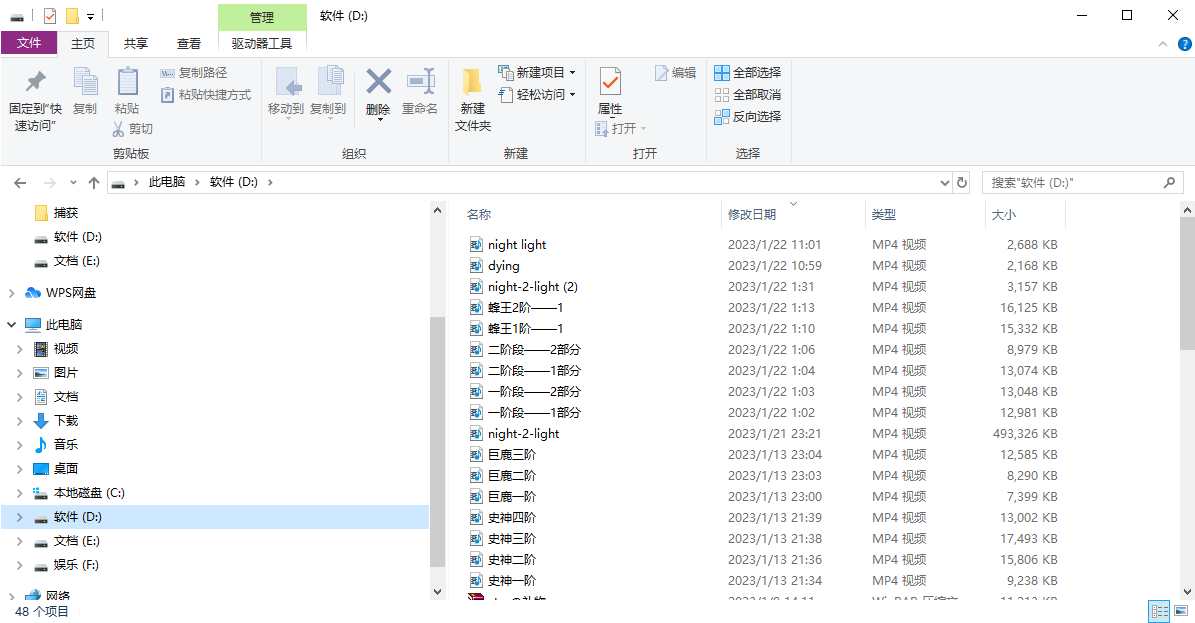The image size is (1195, 623).
Task: Switch to large icons view in status bar
Action: tap(1181, 611)
